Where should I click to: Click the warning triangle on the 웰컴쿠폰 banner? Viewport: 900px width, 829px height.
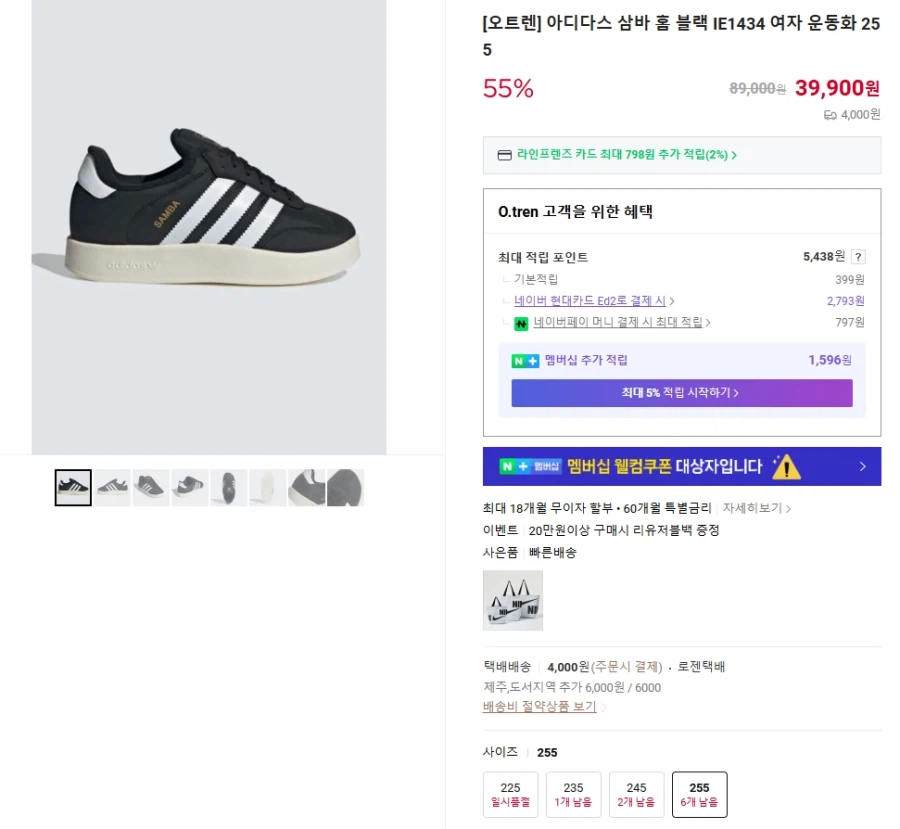pyautogui.click(x=786, y=466)
